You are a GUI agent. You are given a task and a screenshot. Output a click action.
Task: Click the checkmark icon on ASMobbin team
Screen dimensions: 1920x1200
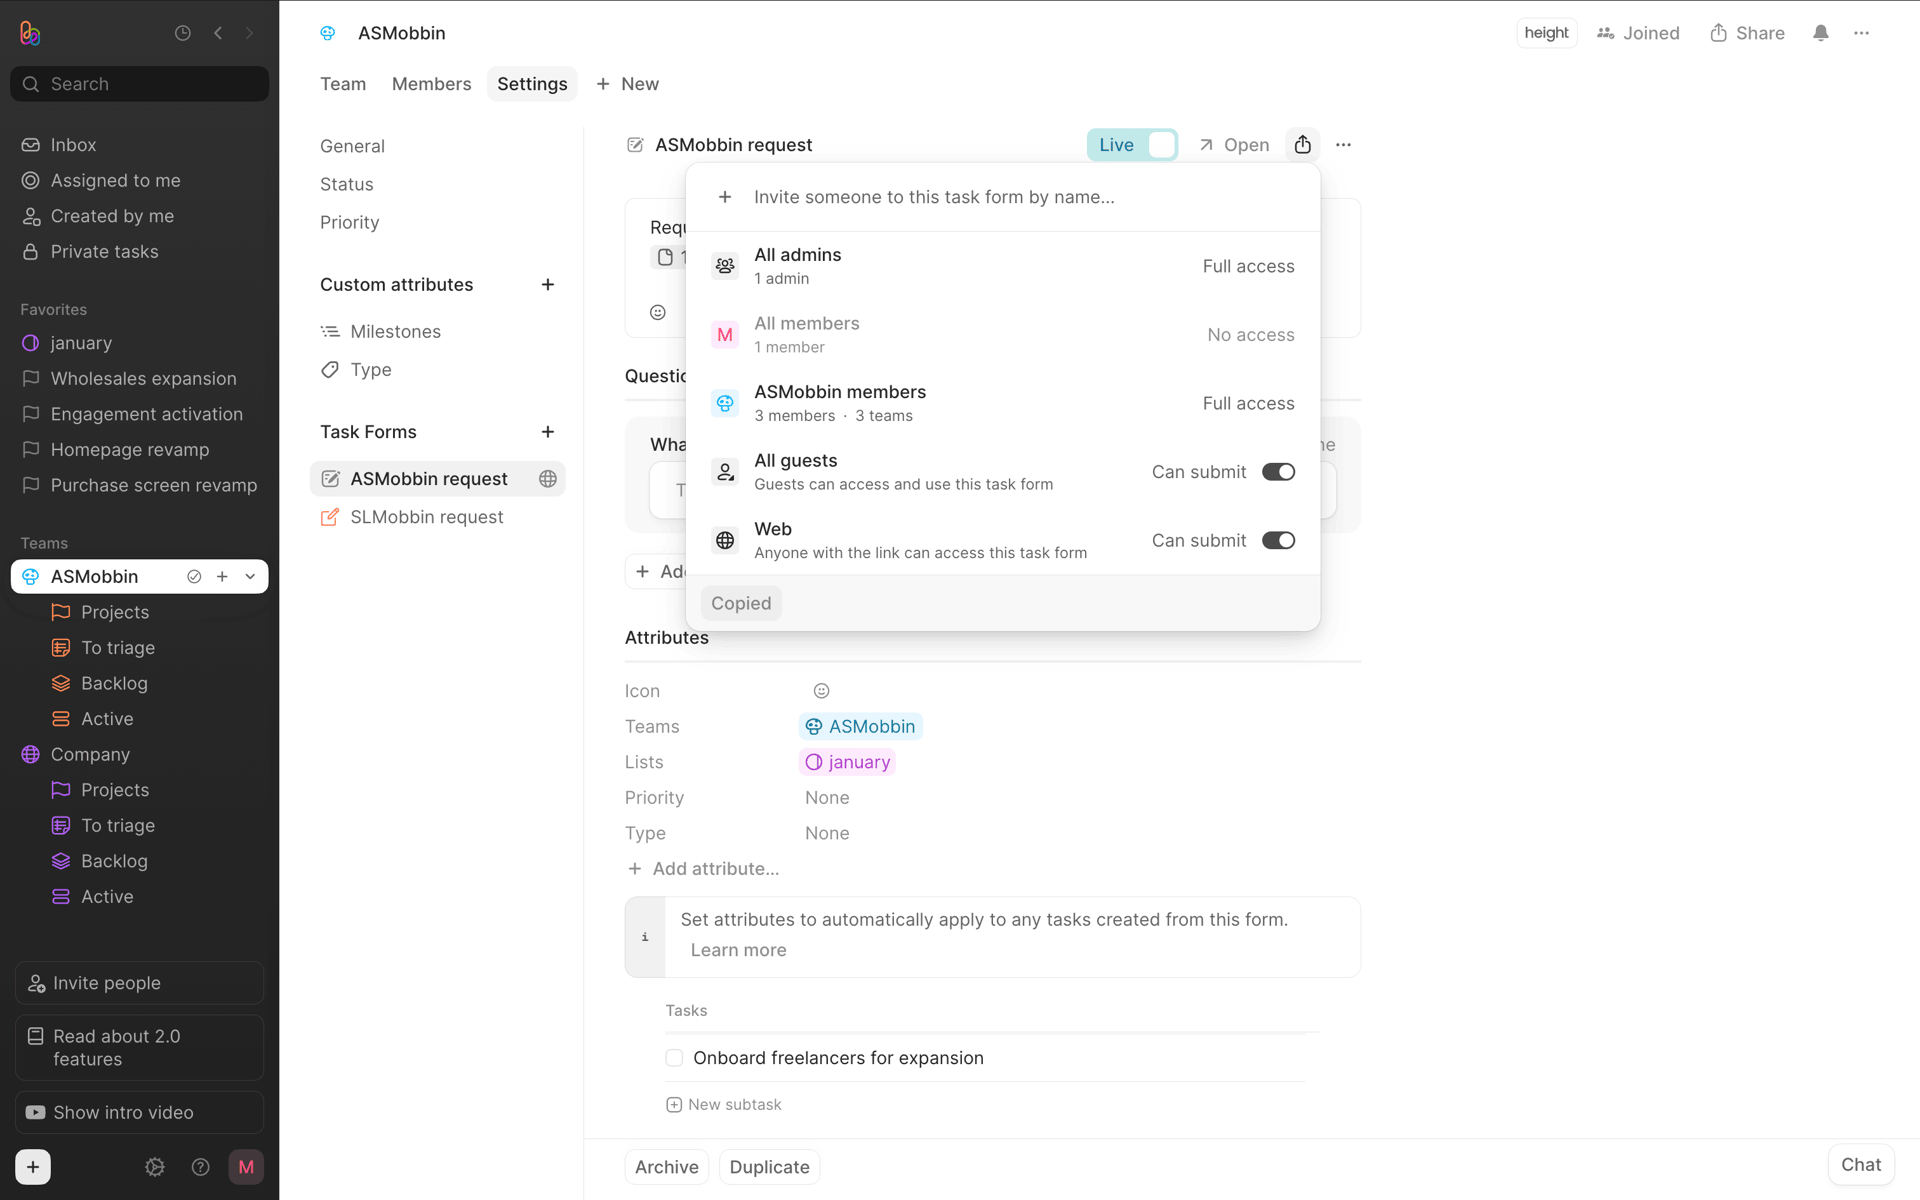(194, 577)
